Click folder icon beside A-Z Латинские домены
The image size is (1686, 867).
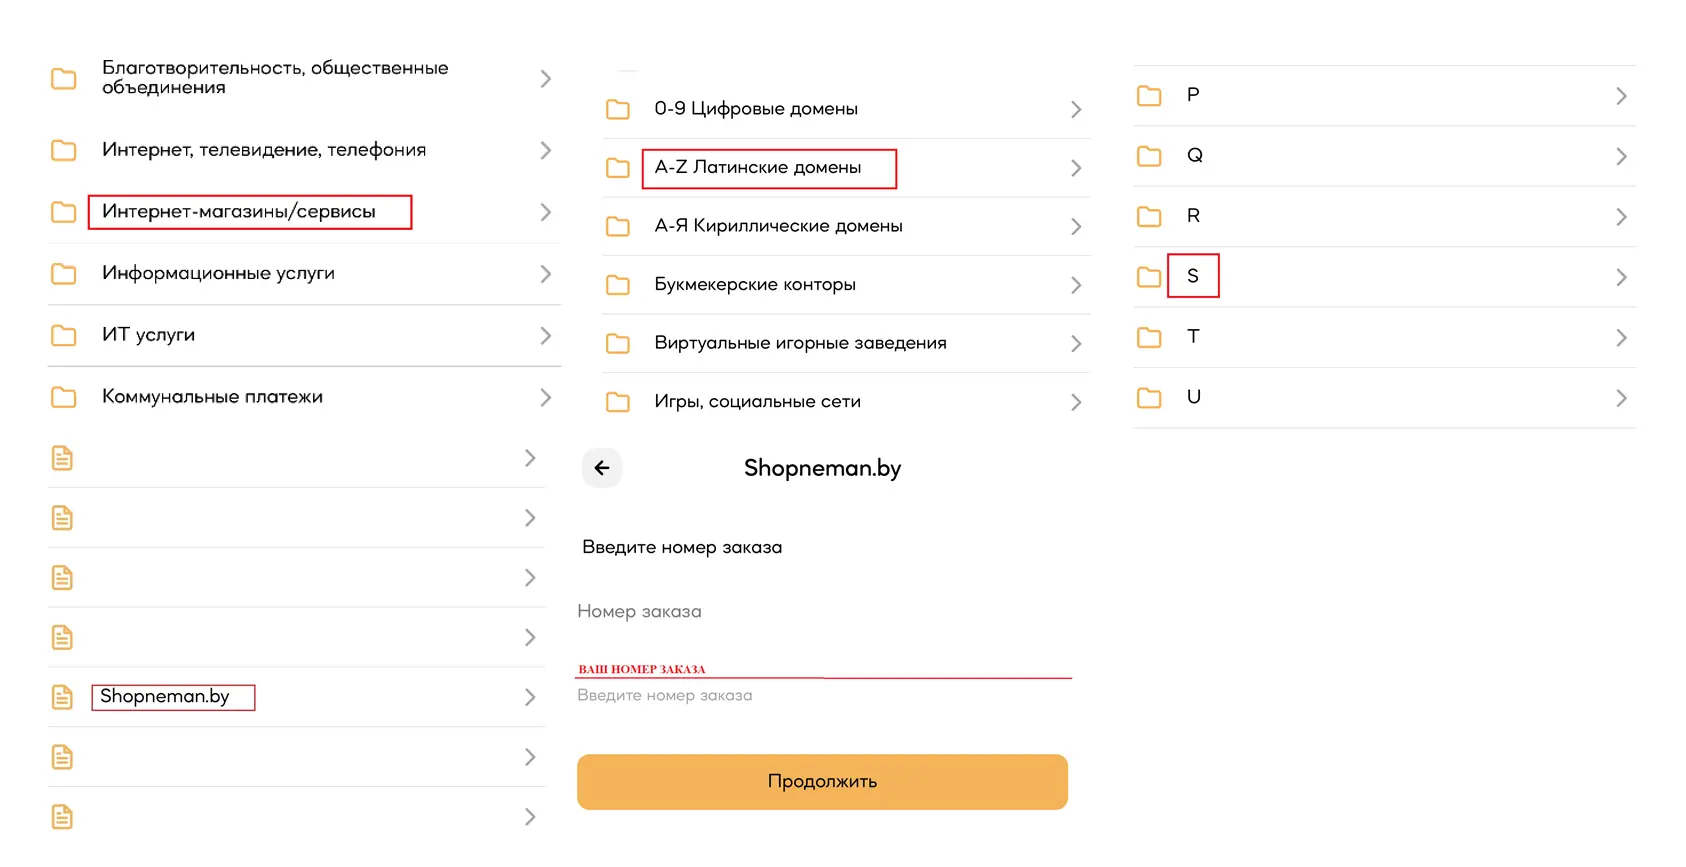coord(618,168)
